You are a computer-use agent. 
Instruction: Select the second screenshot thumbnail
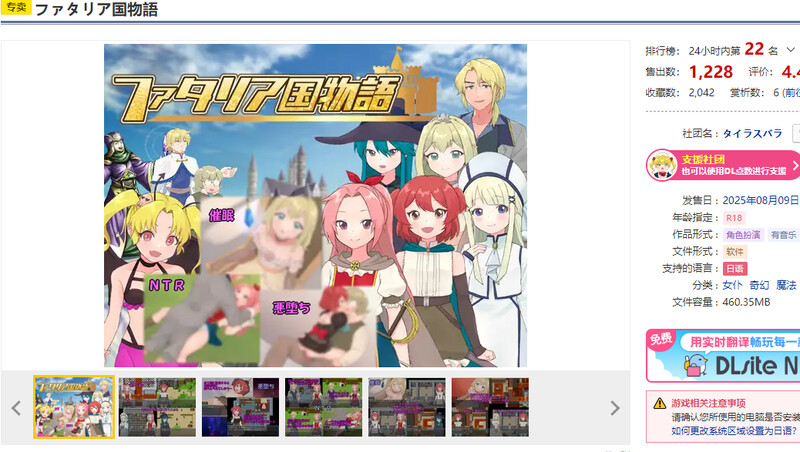point(157,407)
